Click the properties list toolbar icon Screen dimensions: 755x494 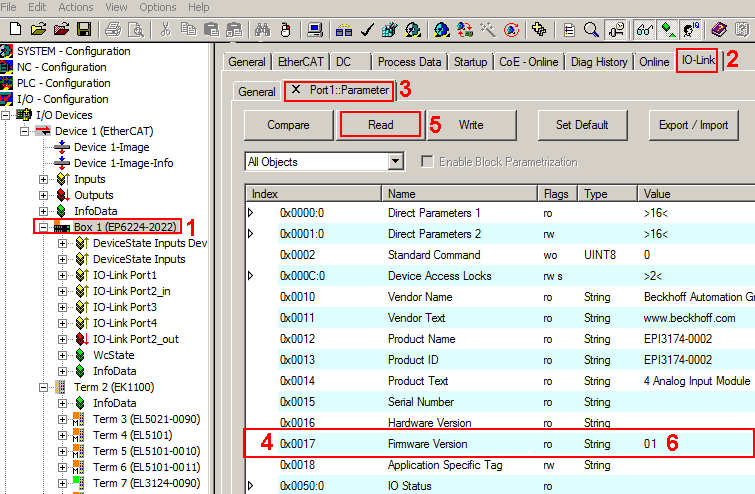(x=569, y=30)
